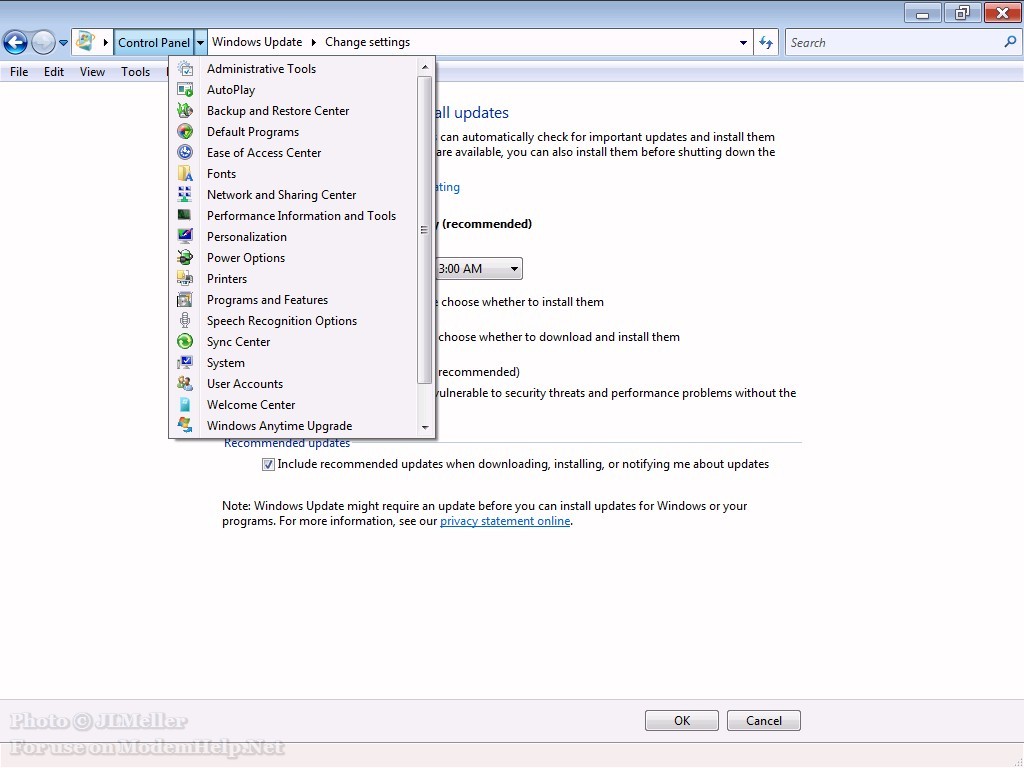Expand the address bar history dropdown
This screenshot has height=768, width=1024.
click(743, 42)
